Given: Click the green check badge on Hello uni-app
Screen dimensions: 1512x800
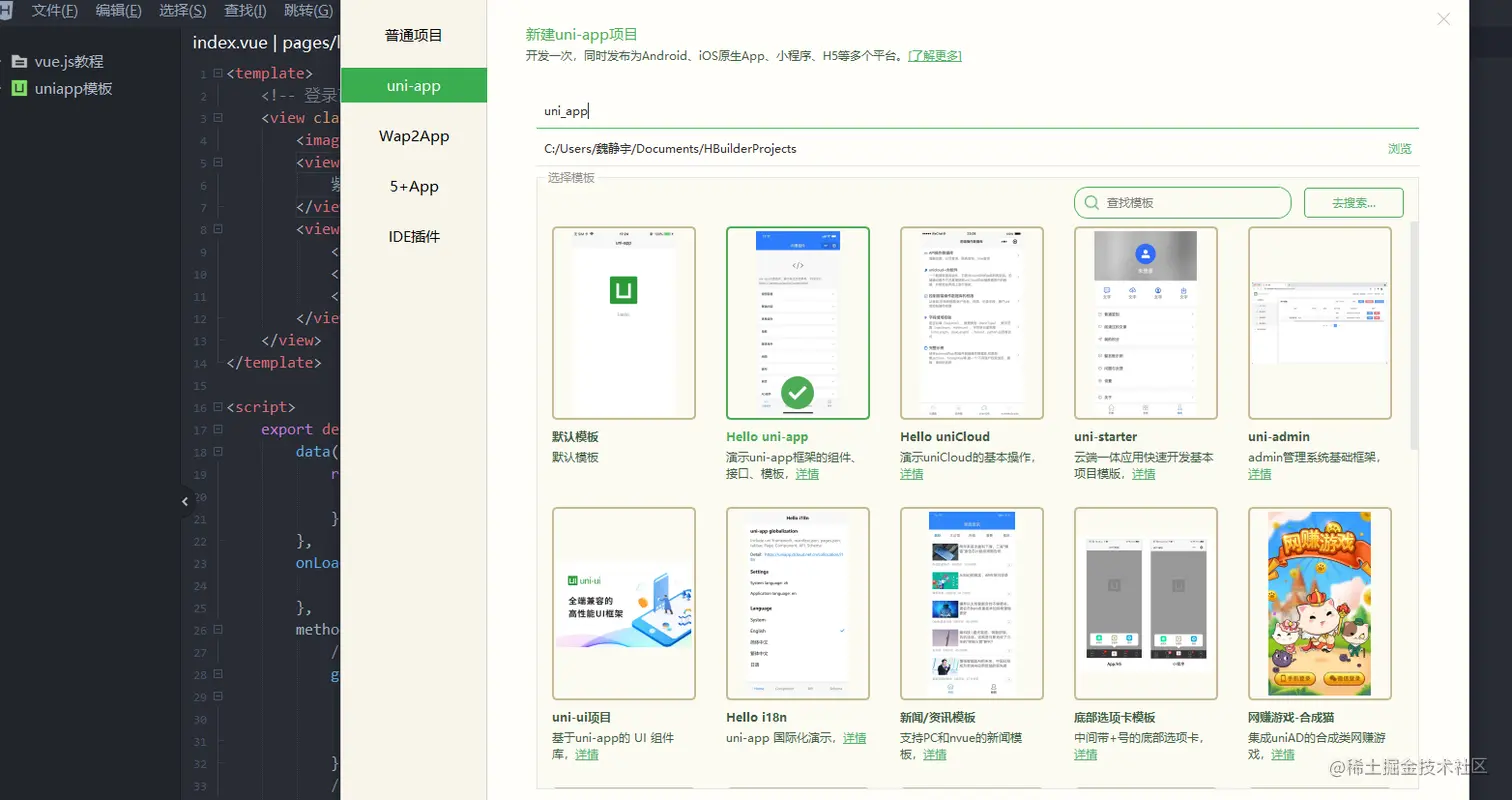Looking at the screenshot, I should tap(796, 394).
